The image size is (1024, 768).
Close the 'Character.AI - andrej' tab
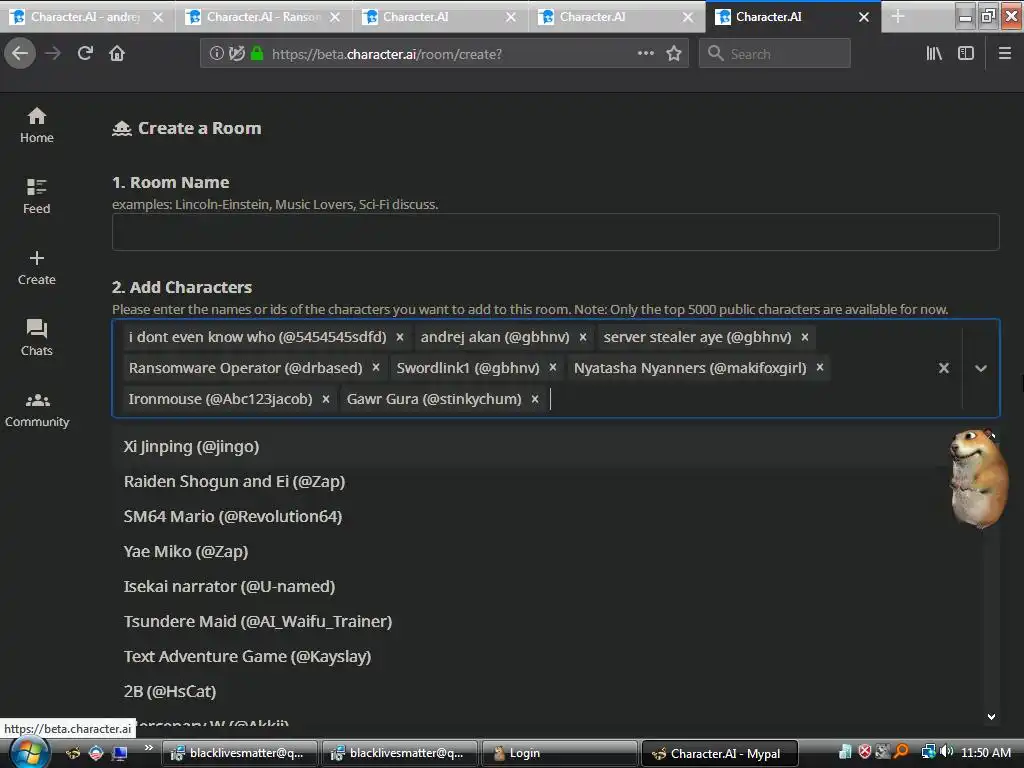[158, 17]
